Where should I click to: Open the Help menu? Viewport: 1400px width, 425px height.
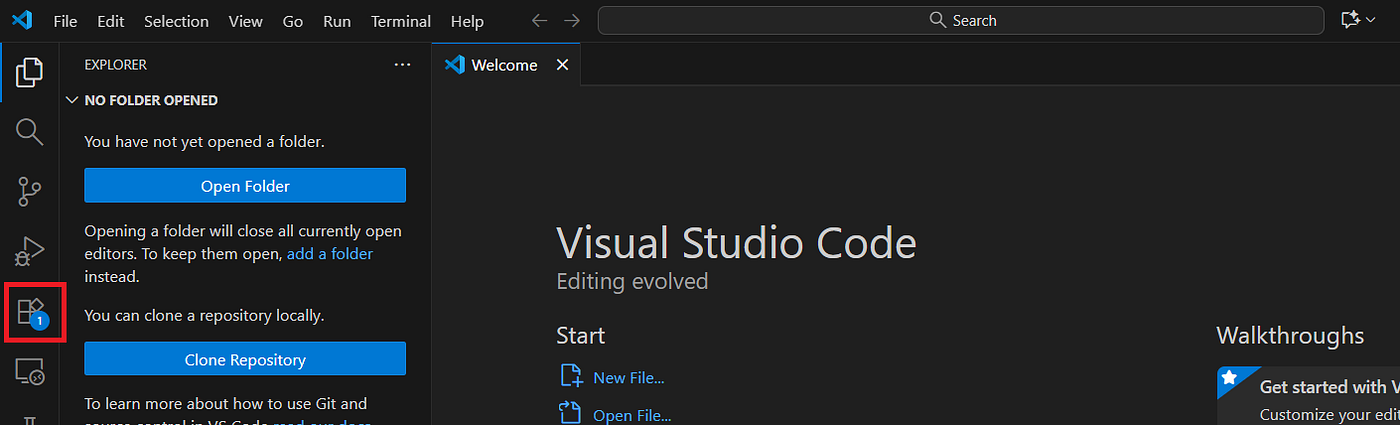pos(467,21)
